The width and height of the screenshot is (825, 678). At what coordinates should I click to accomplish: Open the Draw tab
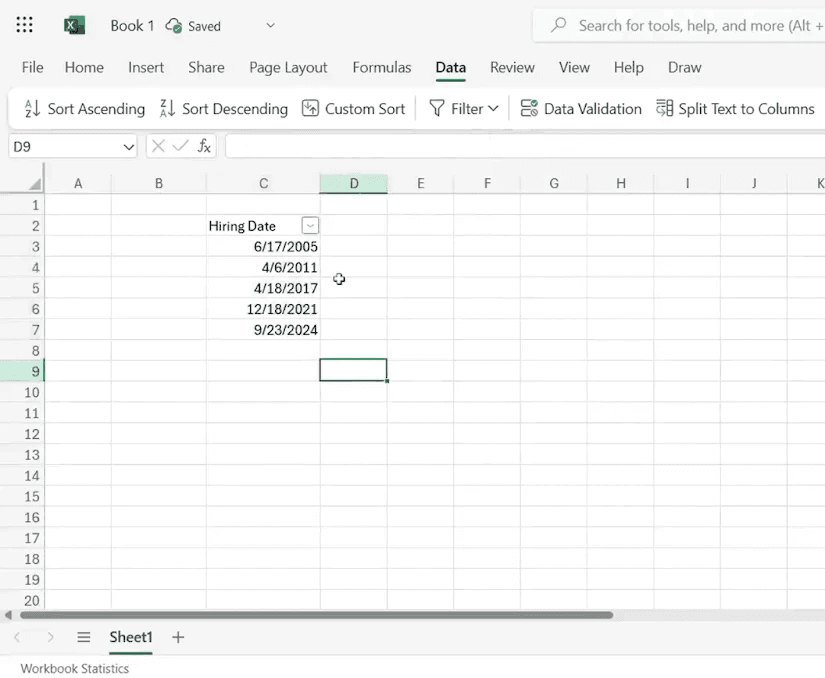pyautogui.click(x=684, y=67)
